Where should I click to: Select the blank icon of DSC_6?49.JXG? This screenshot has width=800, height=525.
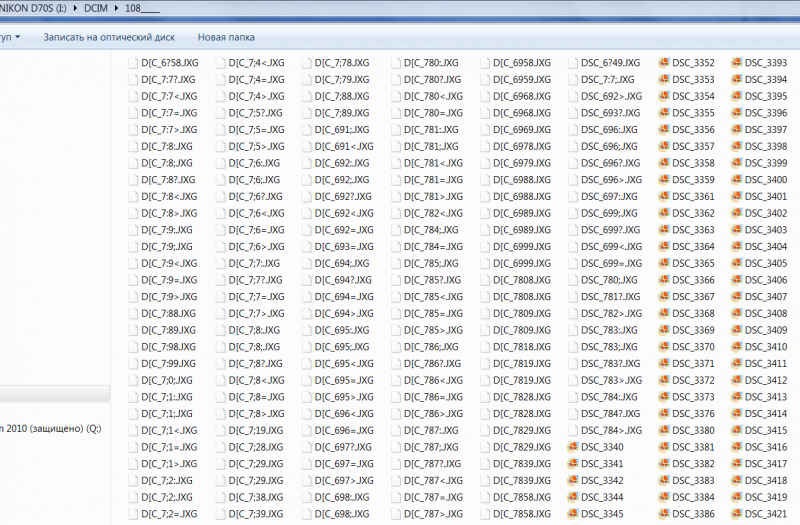tap(573, 63)
